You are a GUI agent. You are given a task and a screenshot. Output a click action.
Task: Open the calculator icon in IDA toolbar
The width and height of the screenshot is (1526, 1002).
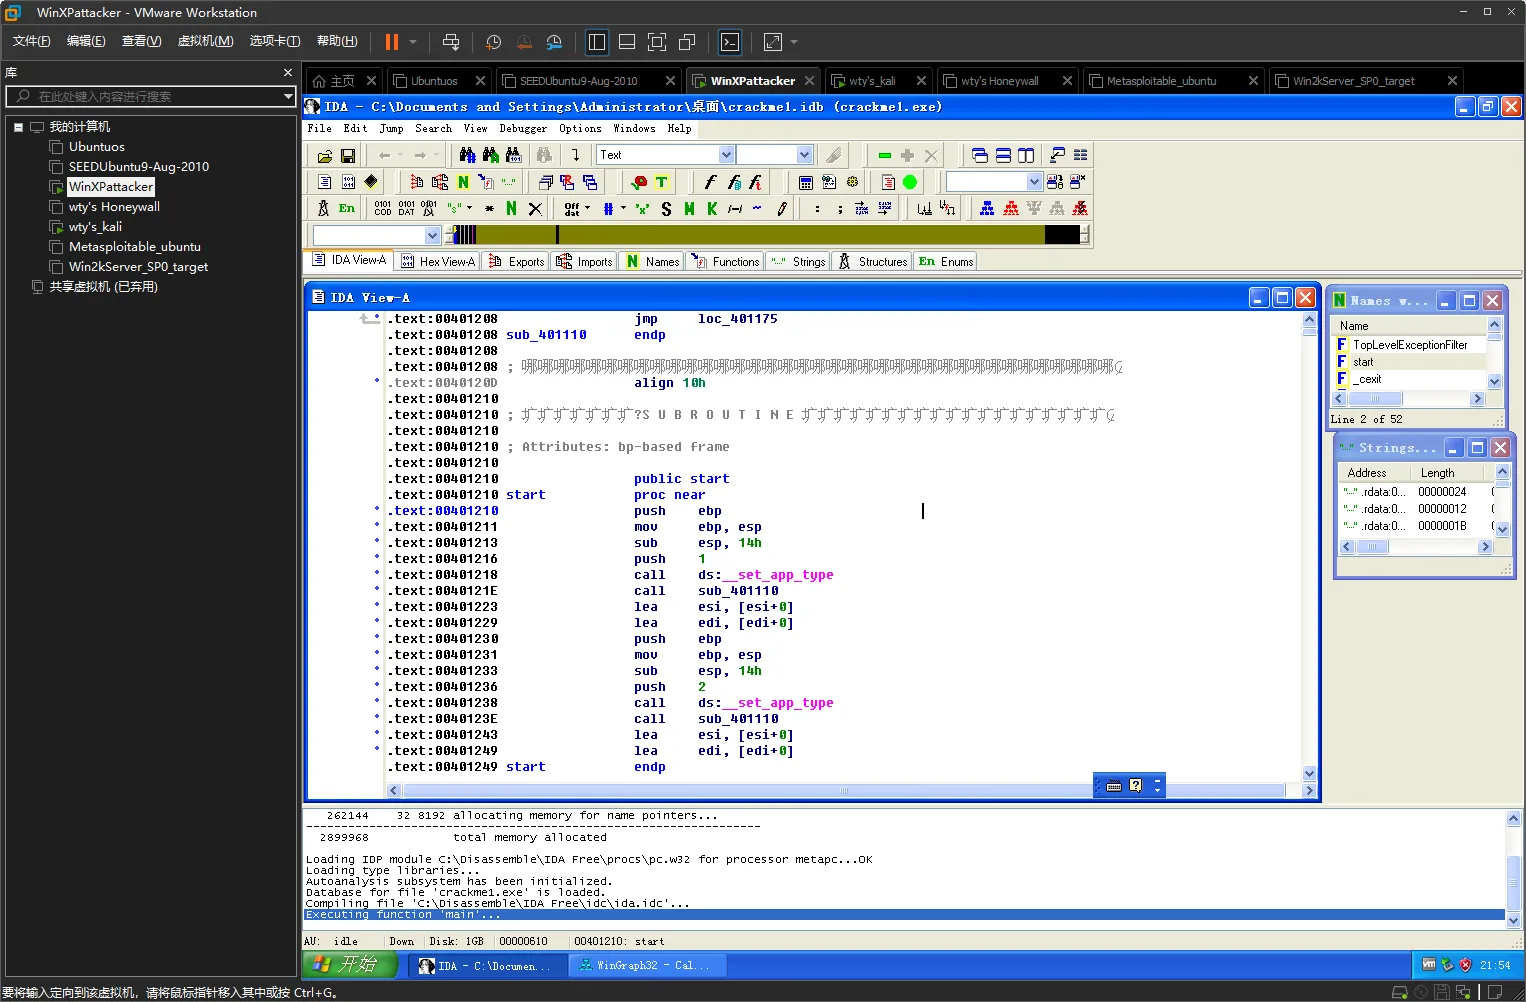[805, 182]
